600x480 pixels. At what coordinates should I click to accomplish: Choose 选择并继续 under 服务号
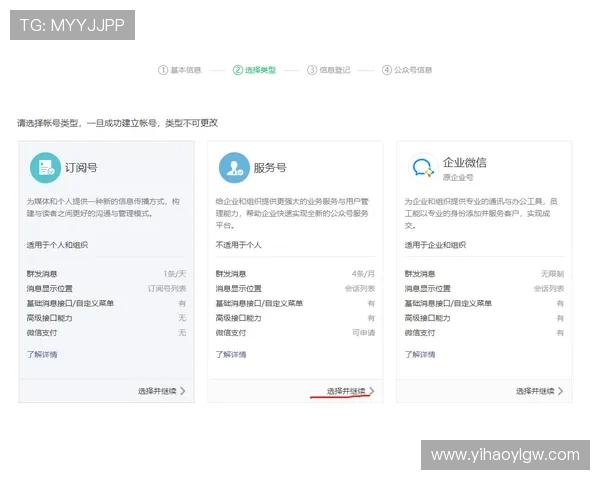point(346,391)
